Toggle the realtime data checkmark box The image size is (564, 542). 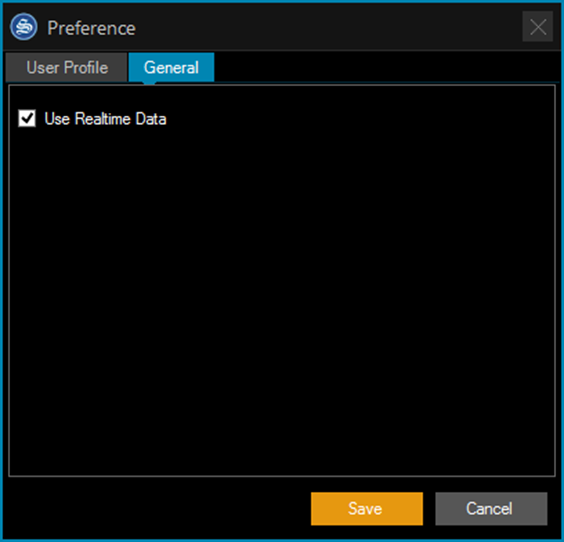27,118
